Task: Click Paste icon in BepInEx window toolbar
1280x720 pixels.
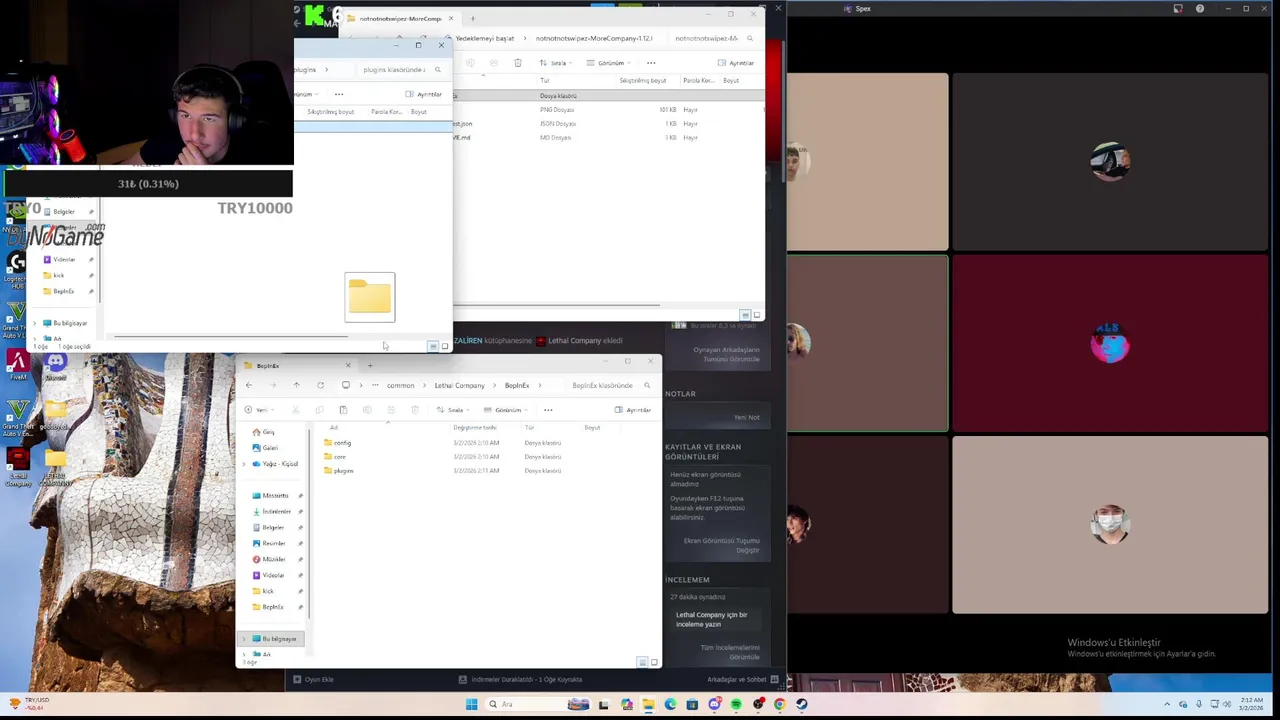Action: pos(343,410)
